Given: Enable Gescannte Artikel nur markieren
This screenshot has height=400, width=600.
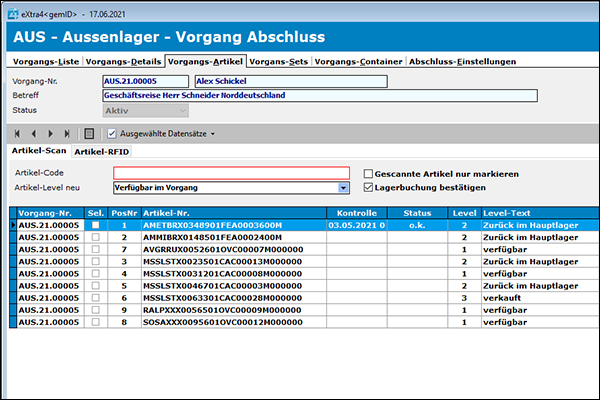Looking at the screenshot, I should pyautogui.click(x=369, y=174).
